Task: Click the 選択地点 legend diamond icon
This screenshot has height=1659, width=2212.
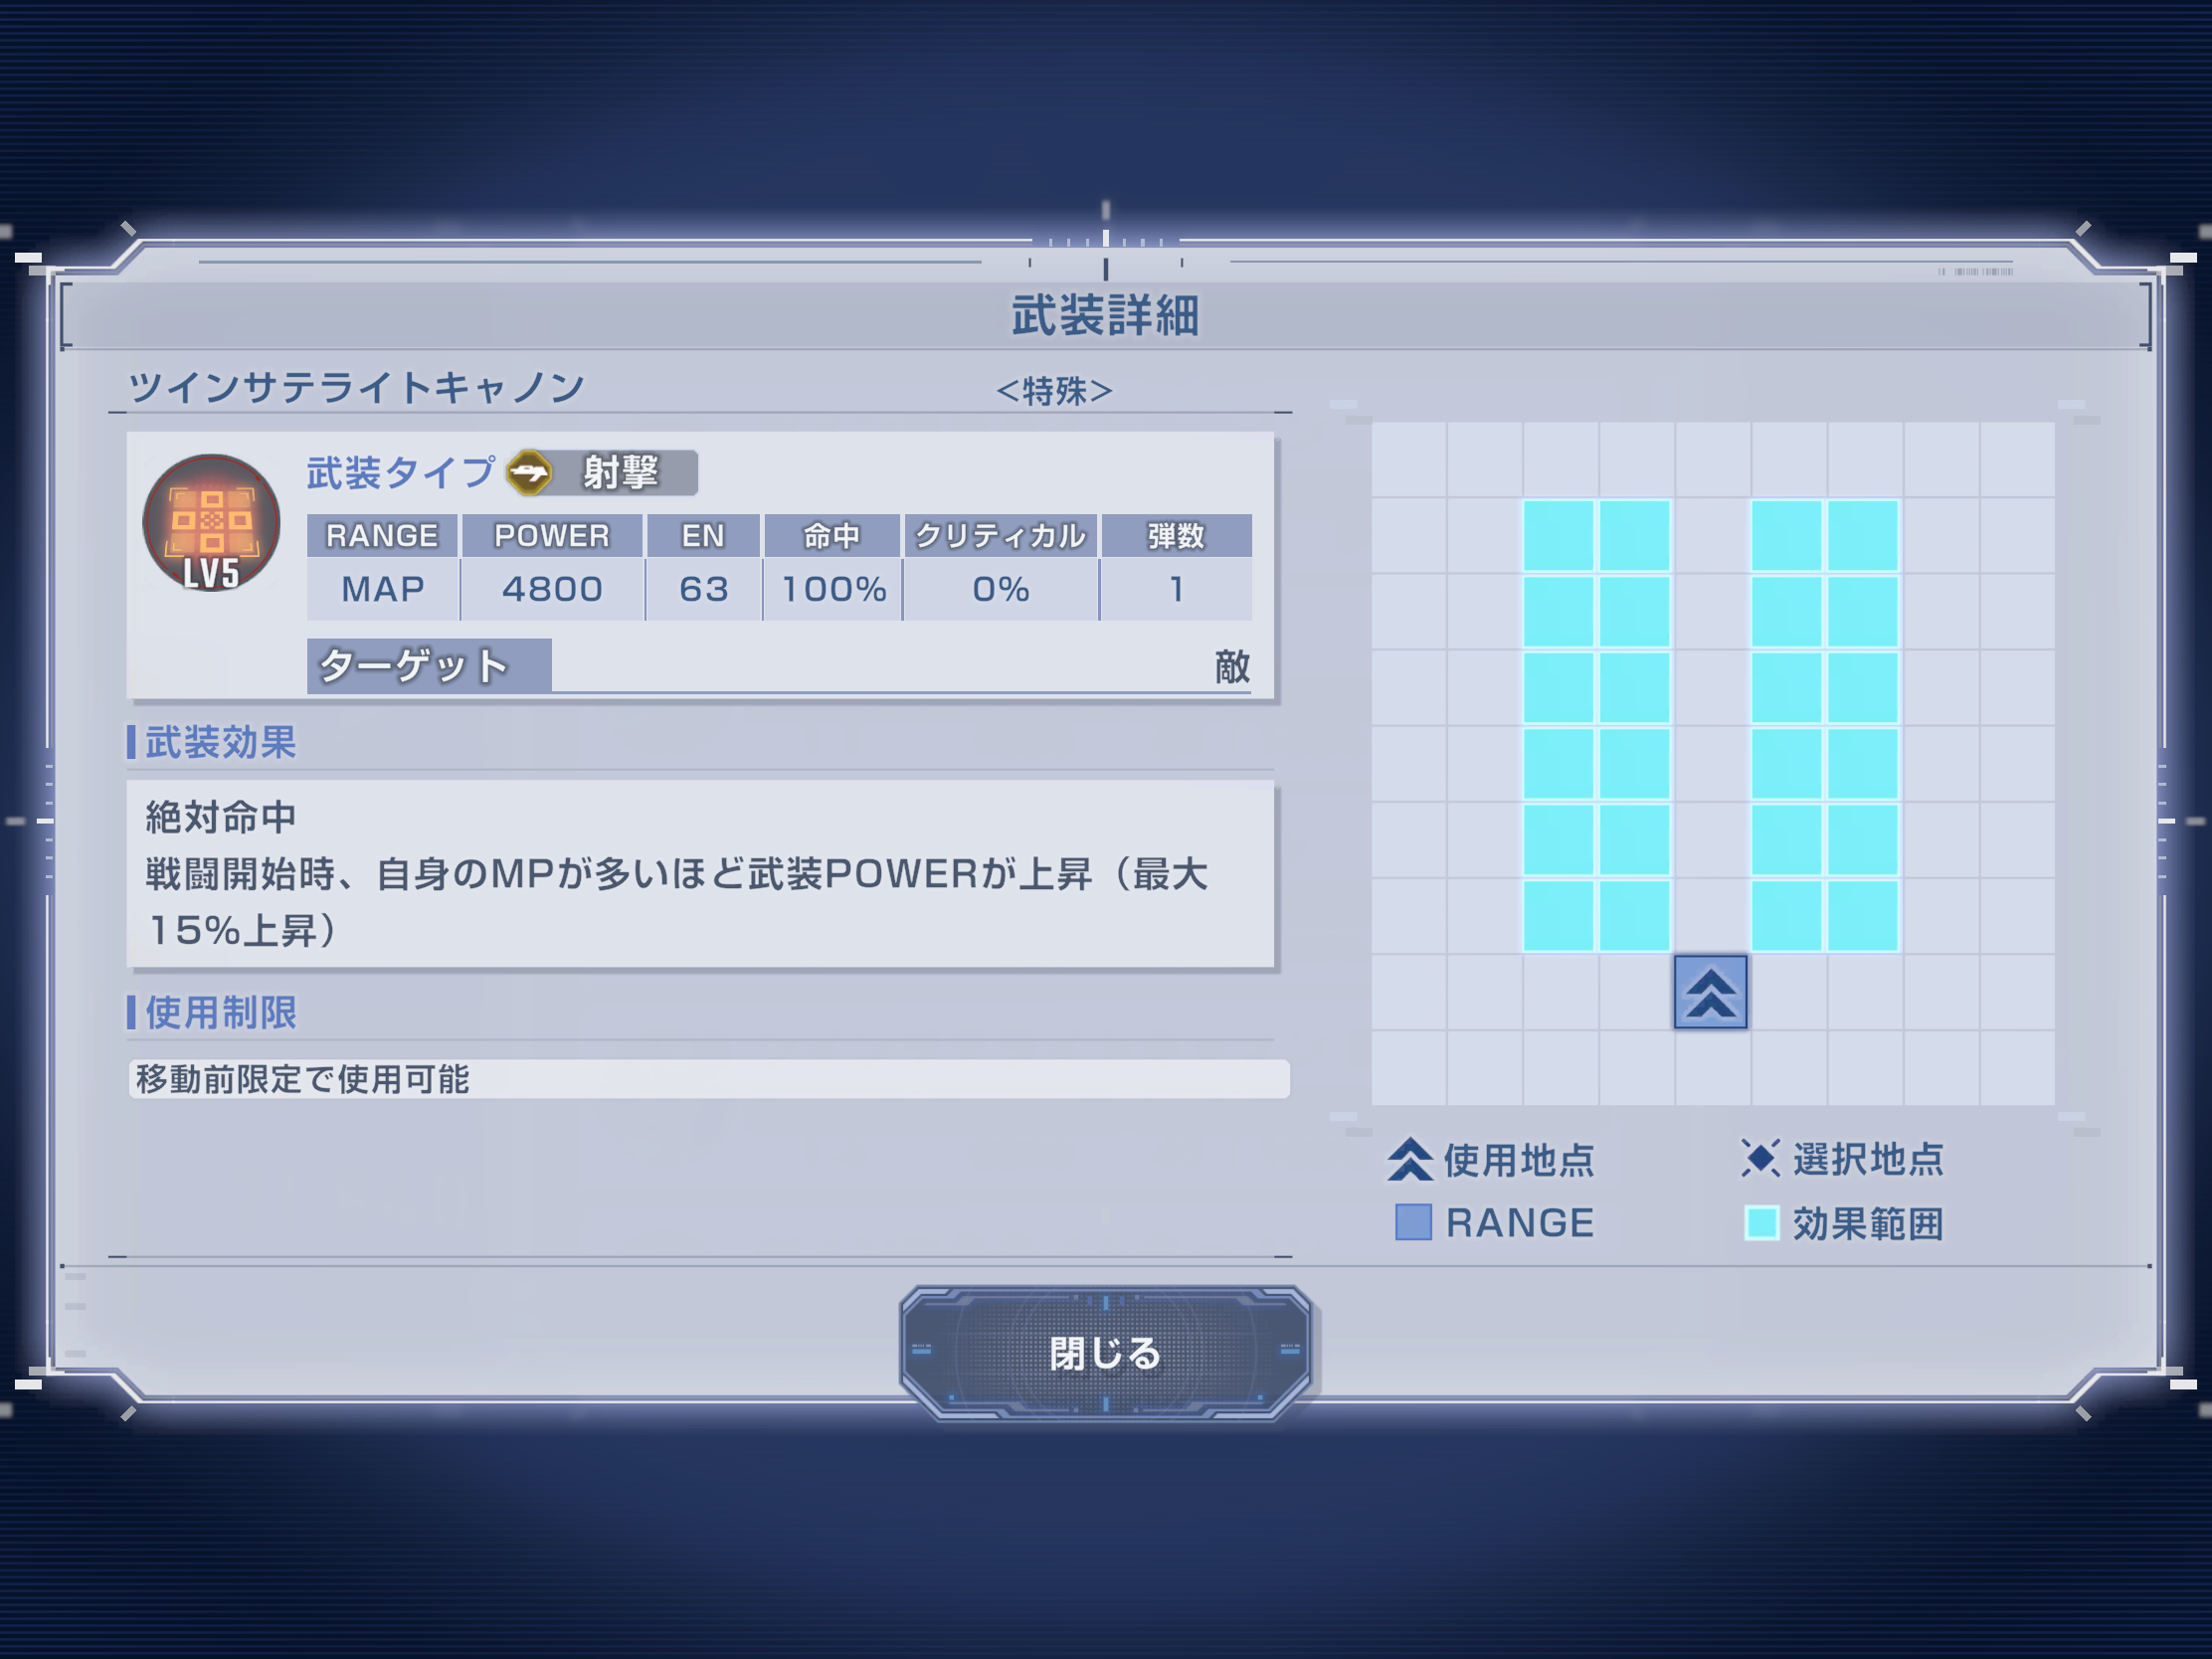Action: 1760,1158
